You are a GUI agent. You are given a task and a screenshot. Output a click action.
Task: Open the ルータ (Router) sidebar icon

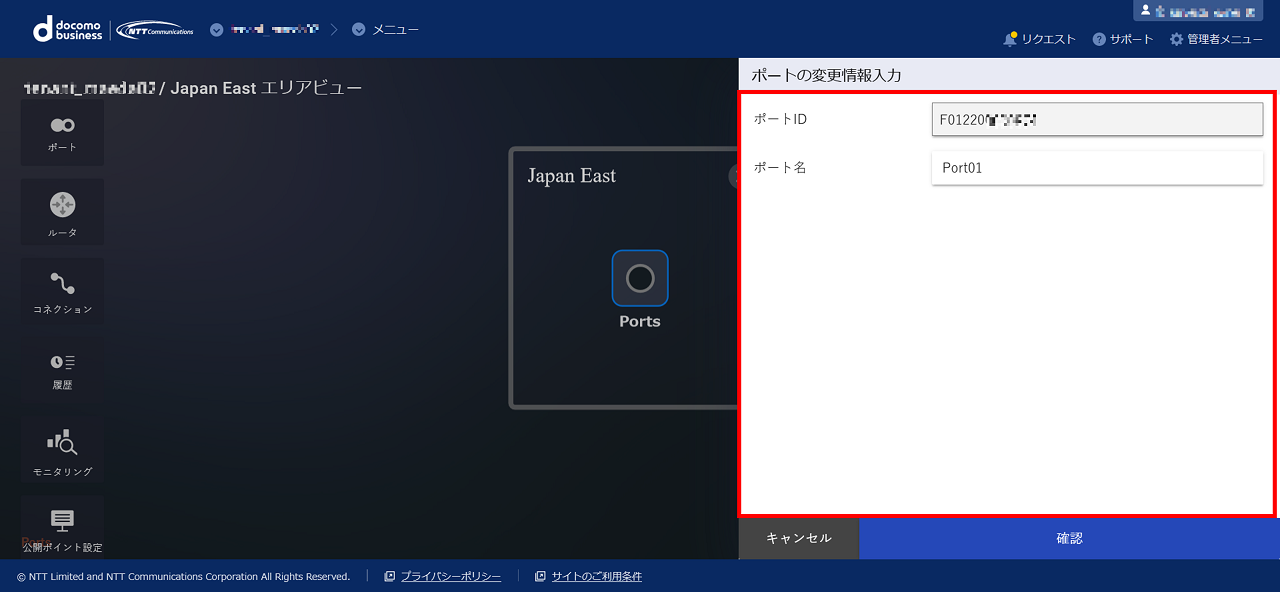62,212
